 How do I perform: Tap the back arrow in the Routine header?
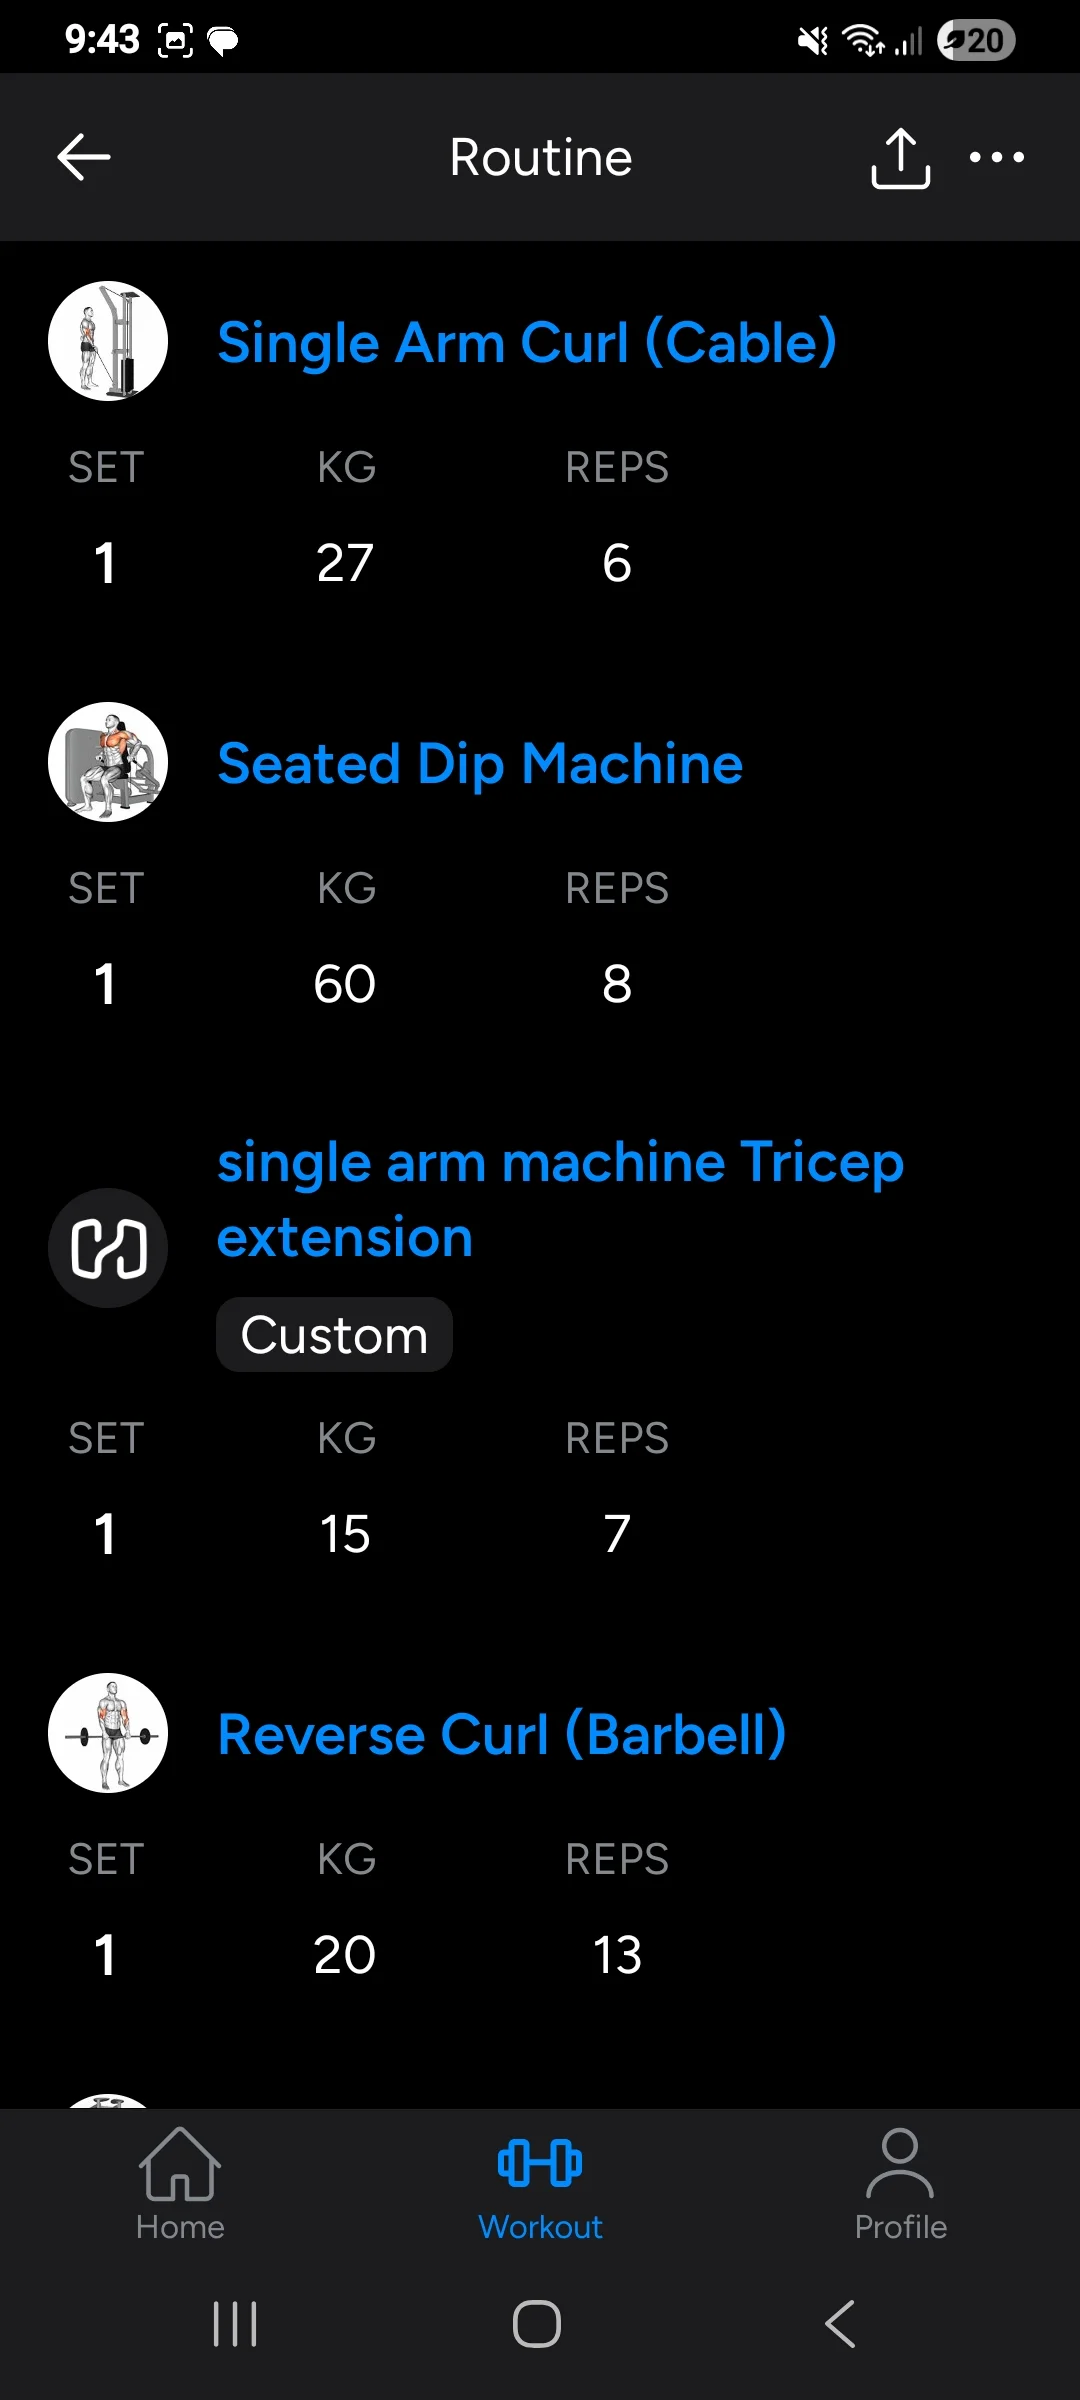84,158
